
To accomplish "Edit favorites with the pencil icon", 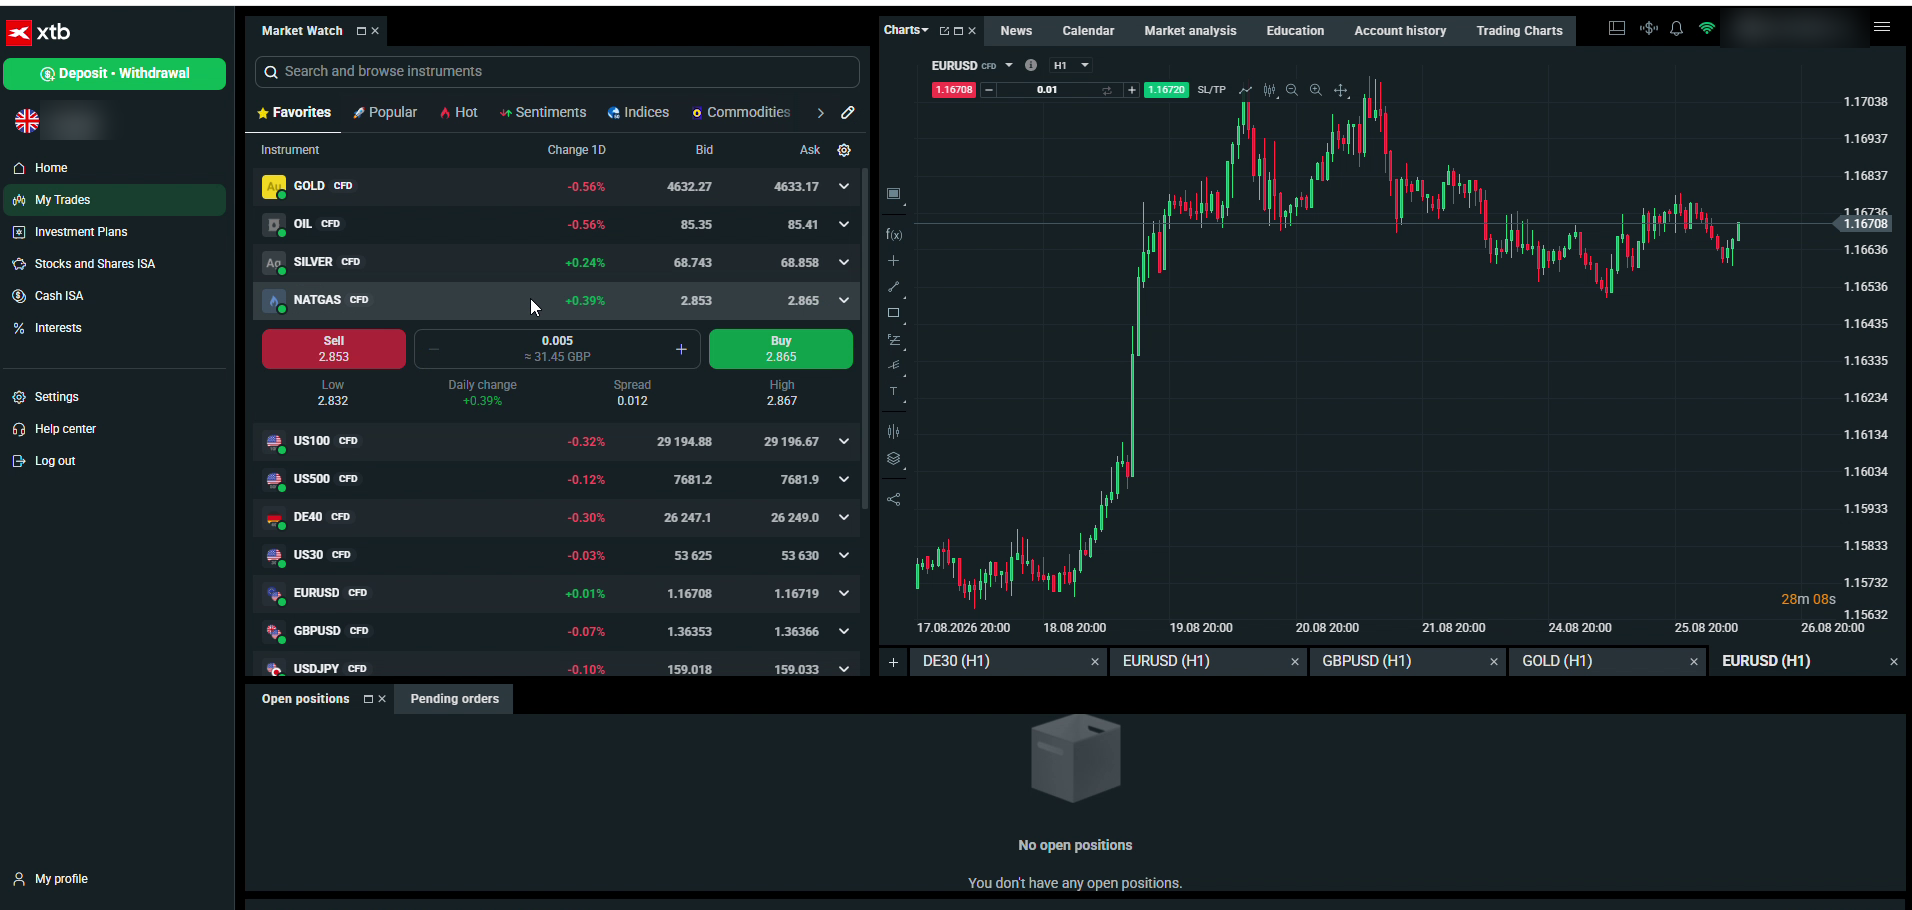I will tap(848, 113).
